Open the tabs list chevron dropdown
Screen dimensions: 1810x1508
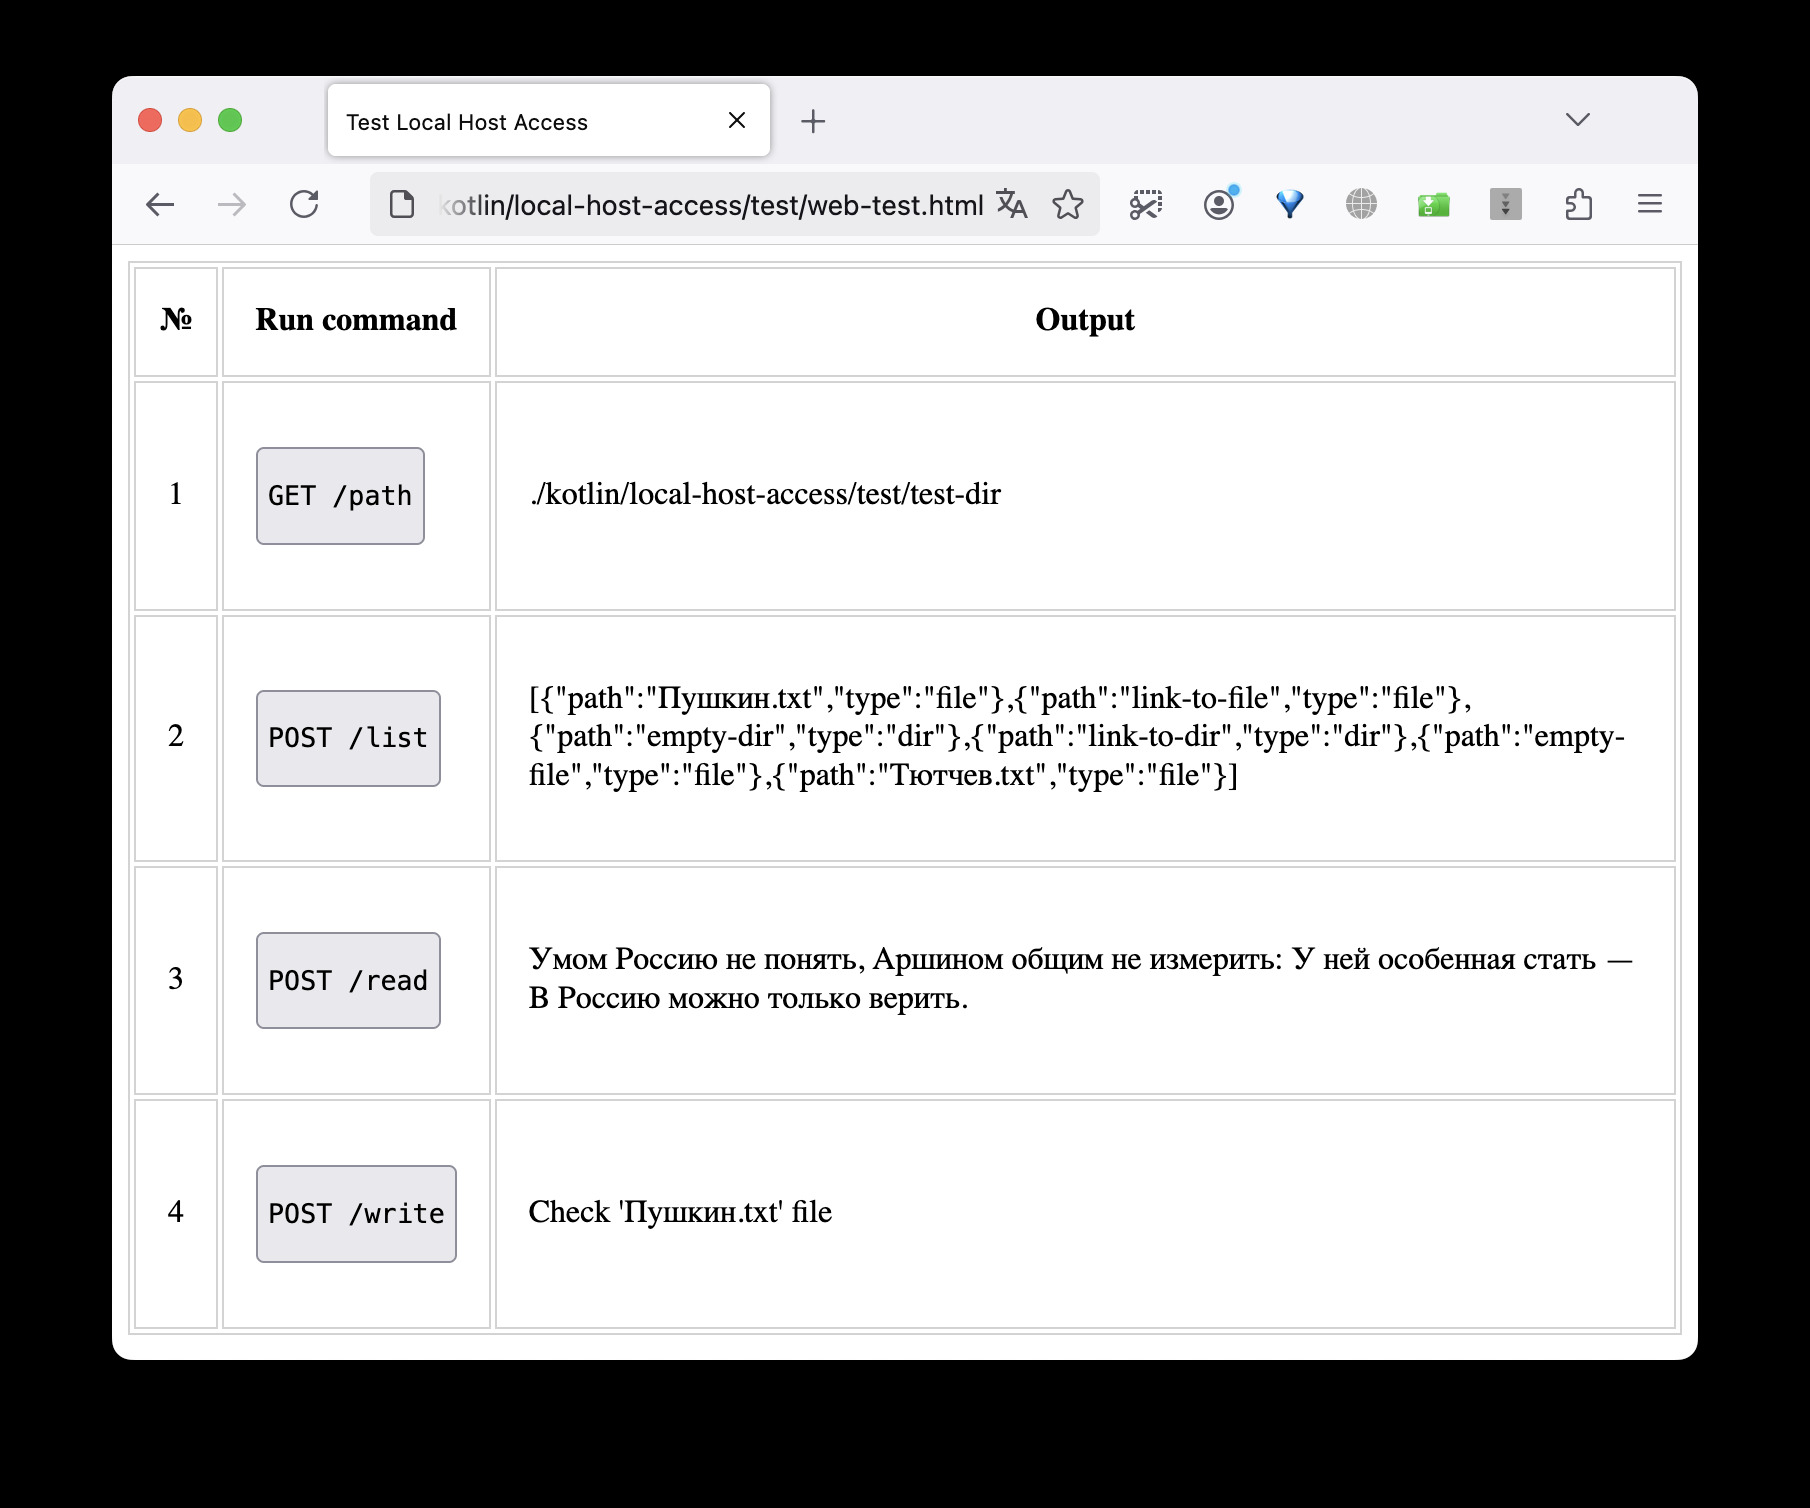click(1576, 120)
